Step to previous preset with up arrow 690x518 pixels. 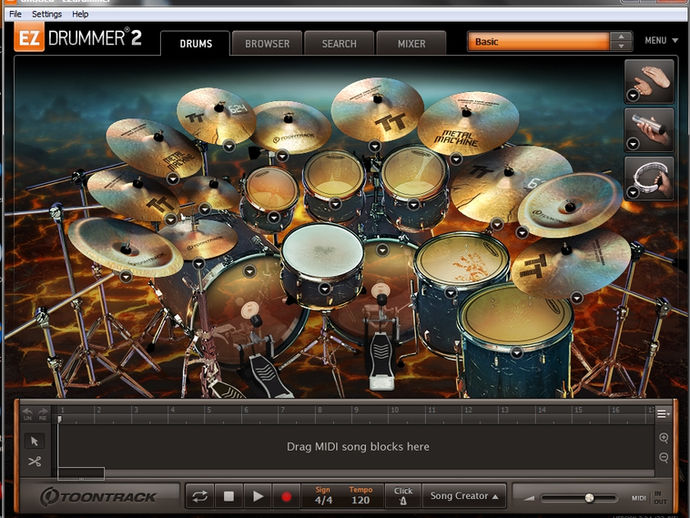(621, 37)
